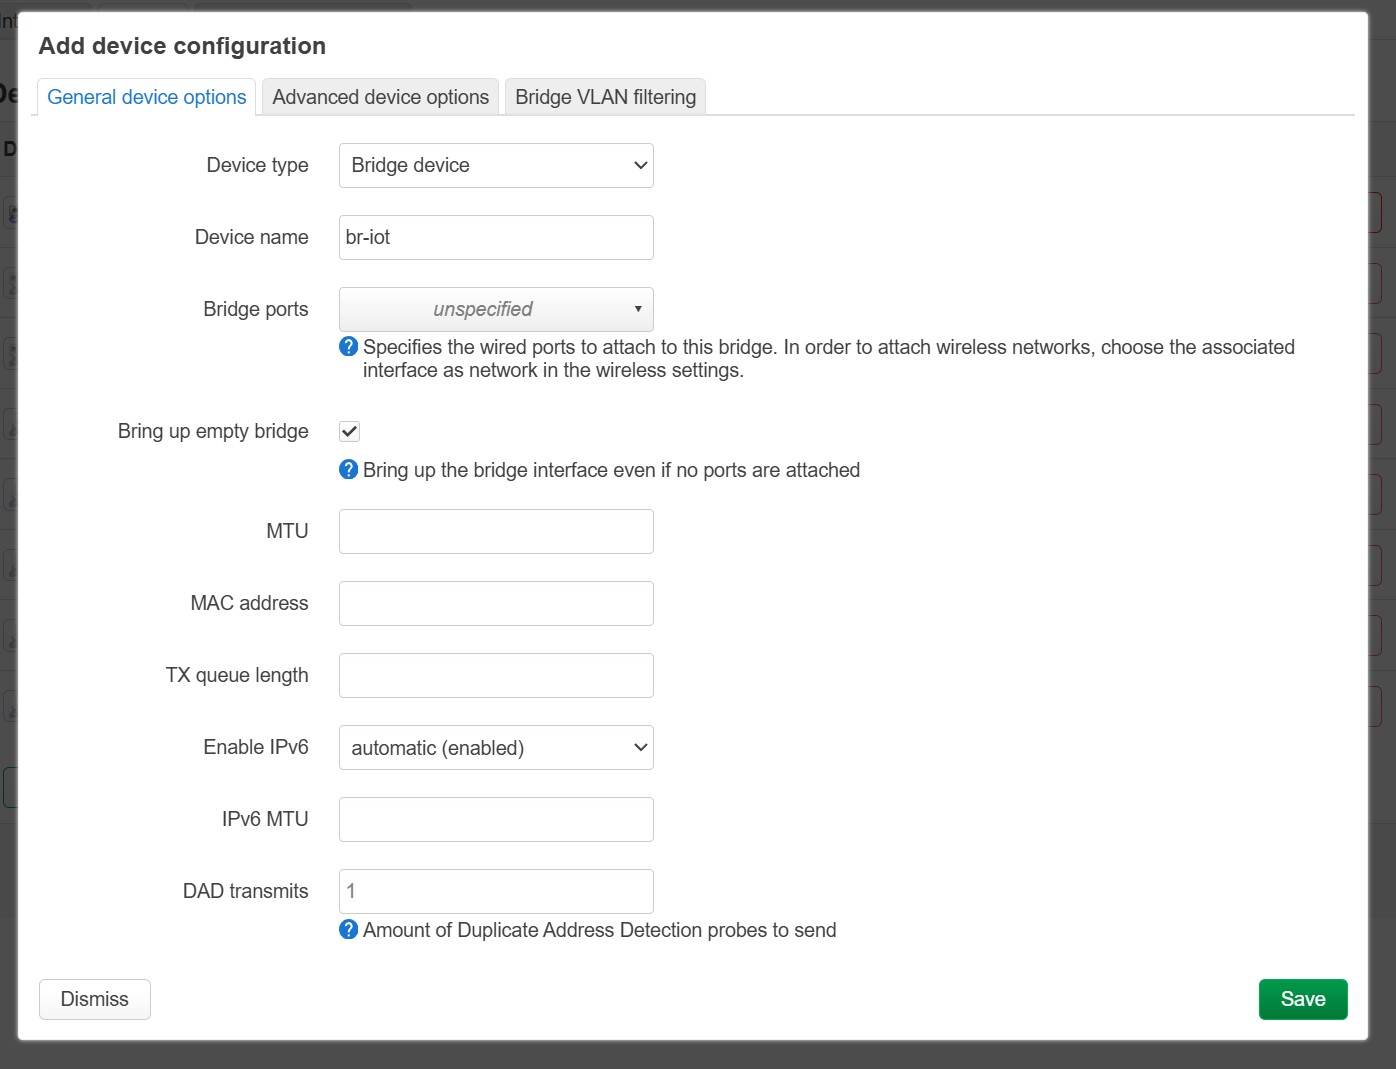
Task: Click the Duplicate Address Detection description text
Action: coord(600,930)
